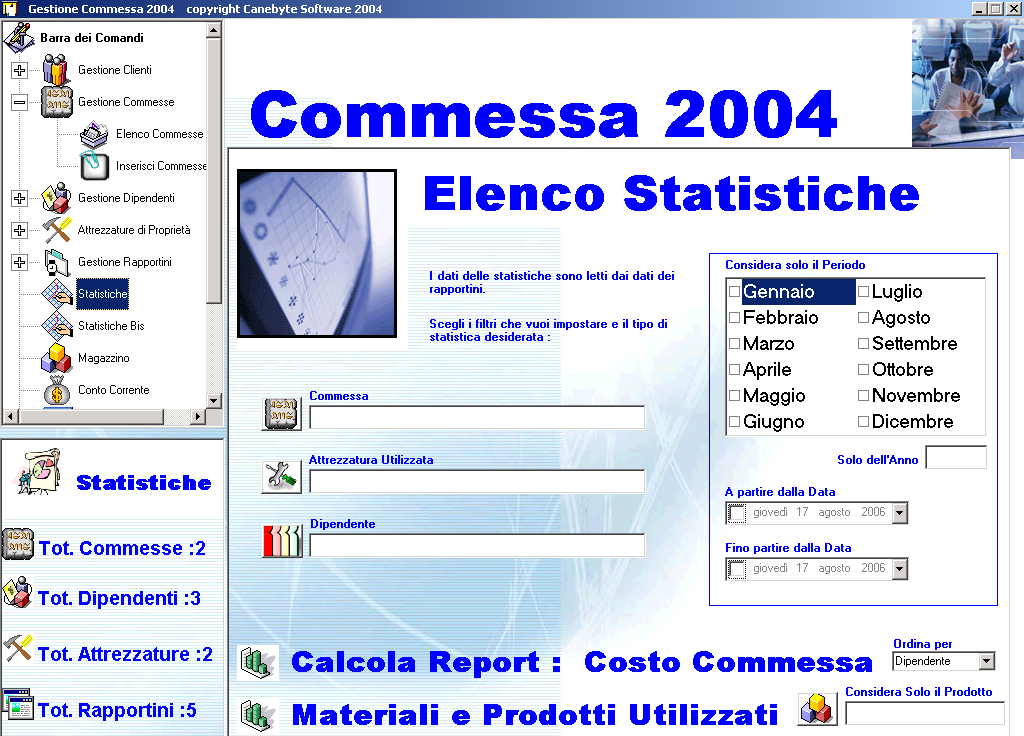Expand the Gestione Rapportini tree node
The image size is (1024, 736).
[x=20, y=262]
